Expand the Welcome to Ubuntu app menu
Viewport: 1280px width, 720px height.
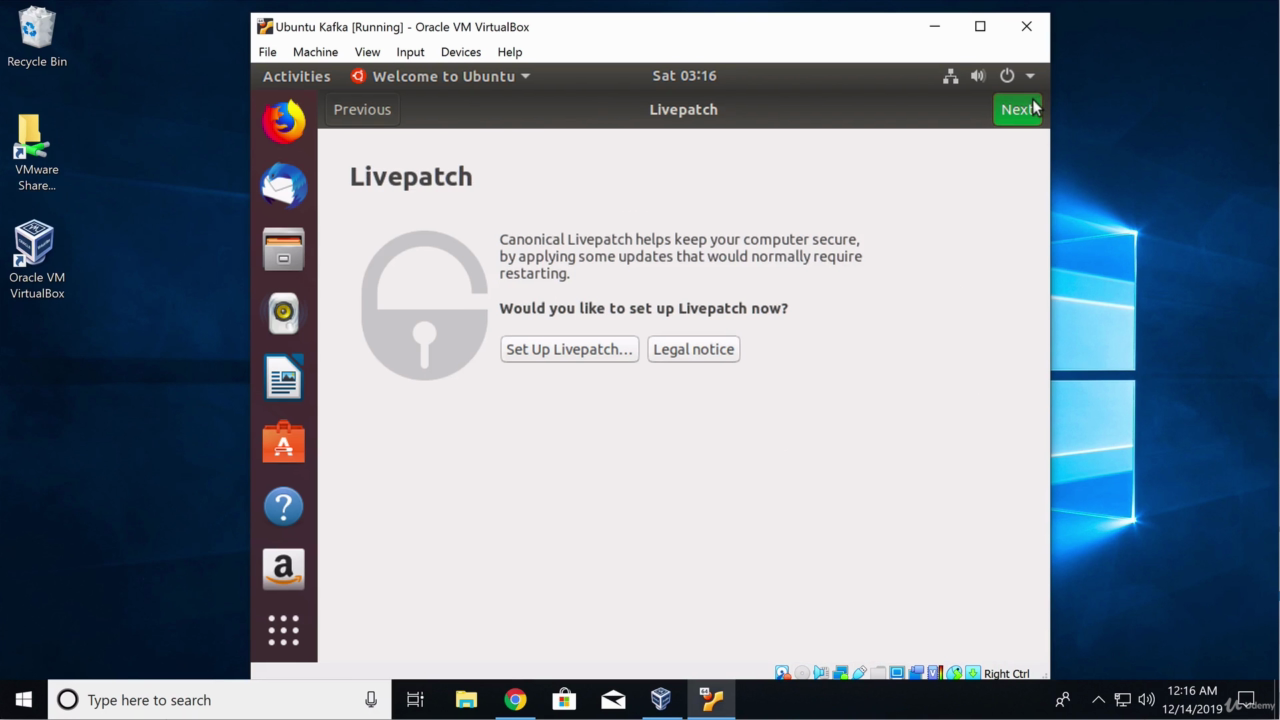click(440, 76)
